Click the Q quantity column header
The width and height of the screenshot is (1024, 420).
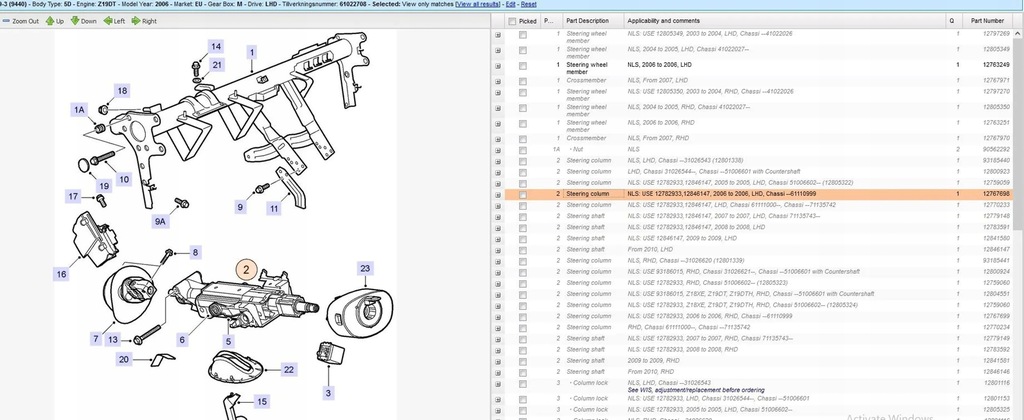click(952, 21)
